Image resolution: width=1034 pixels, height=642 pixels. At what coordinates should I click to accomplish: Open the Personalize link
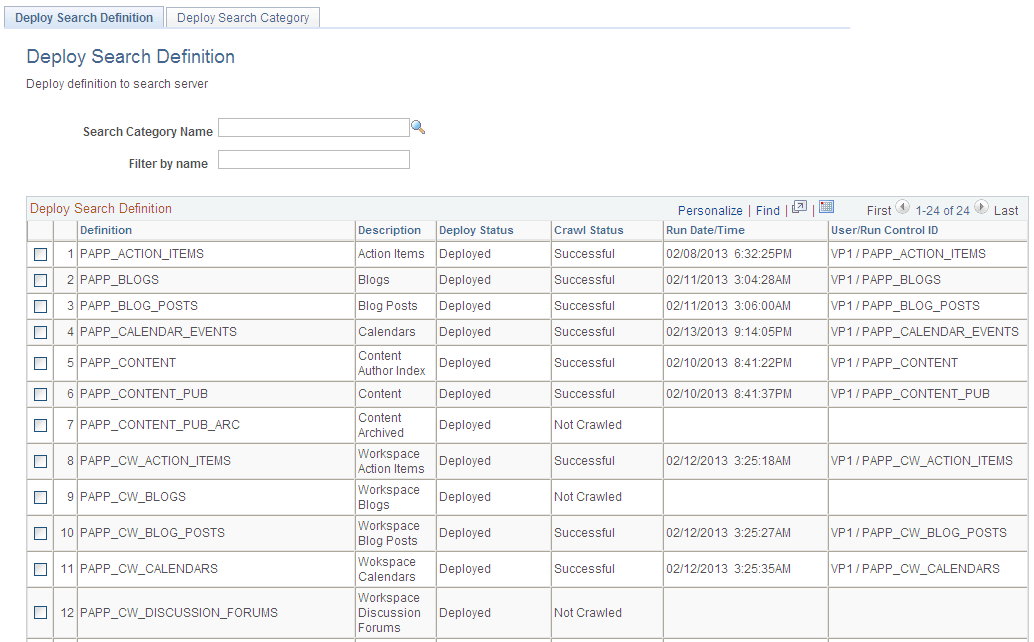coord(710,210)
